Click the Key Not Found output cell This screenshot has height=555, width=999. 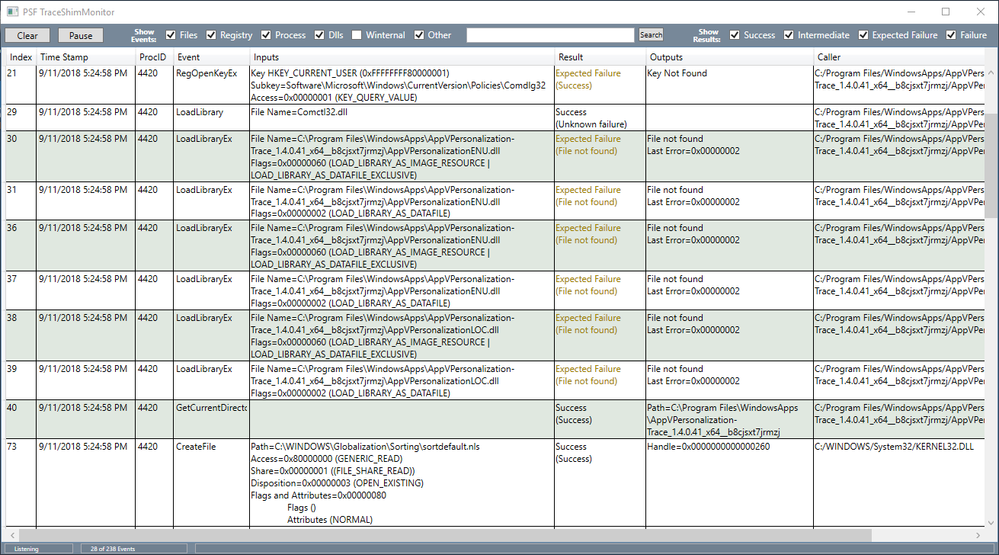[x=729, y=85]
